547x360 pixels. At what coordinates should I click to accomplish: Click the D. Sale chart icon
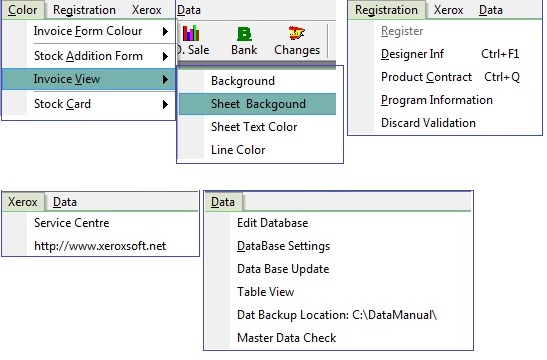pyautogui.click(x=191, y=33)
